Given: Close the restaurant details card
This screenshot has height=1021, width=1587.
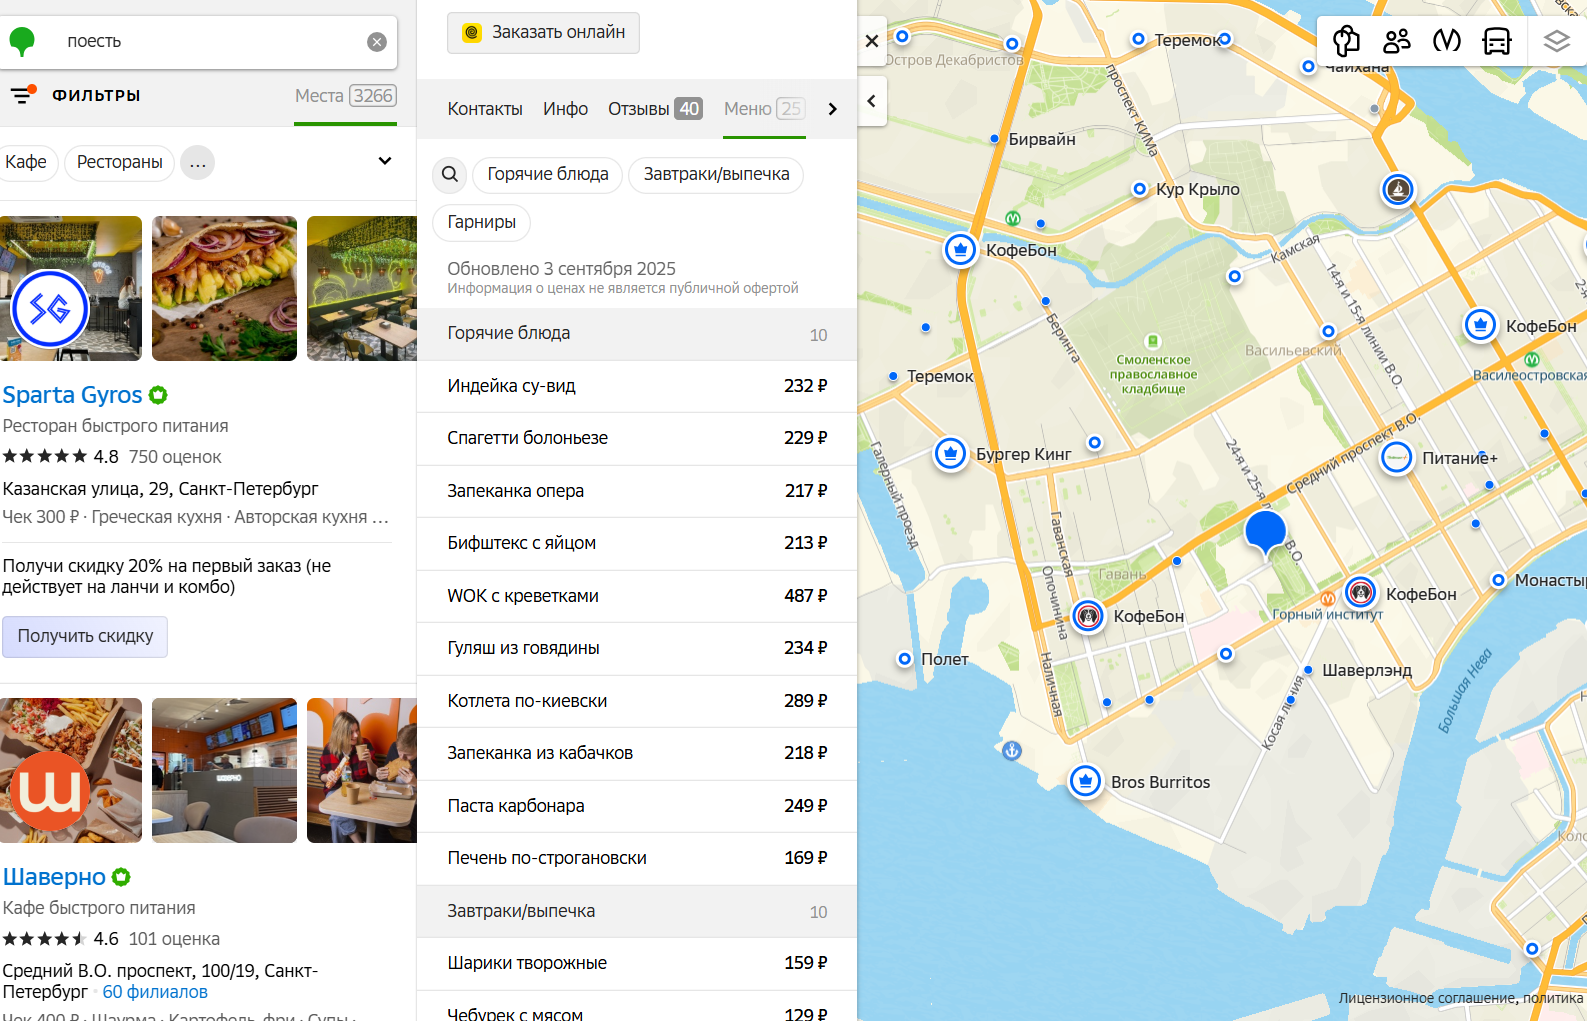Looking at the screenshot, I should pyautogui.click(x=872, y=41).
